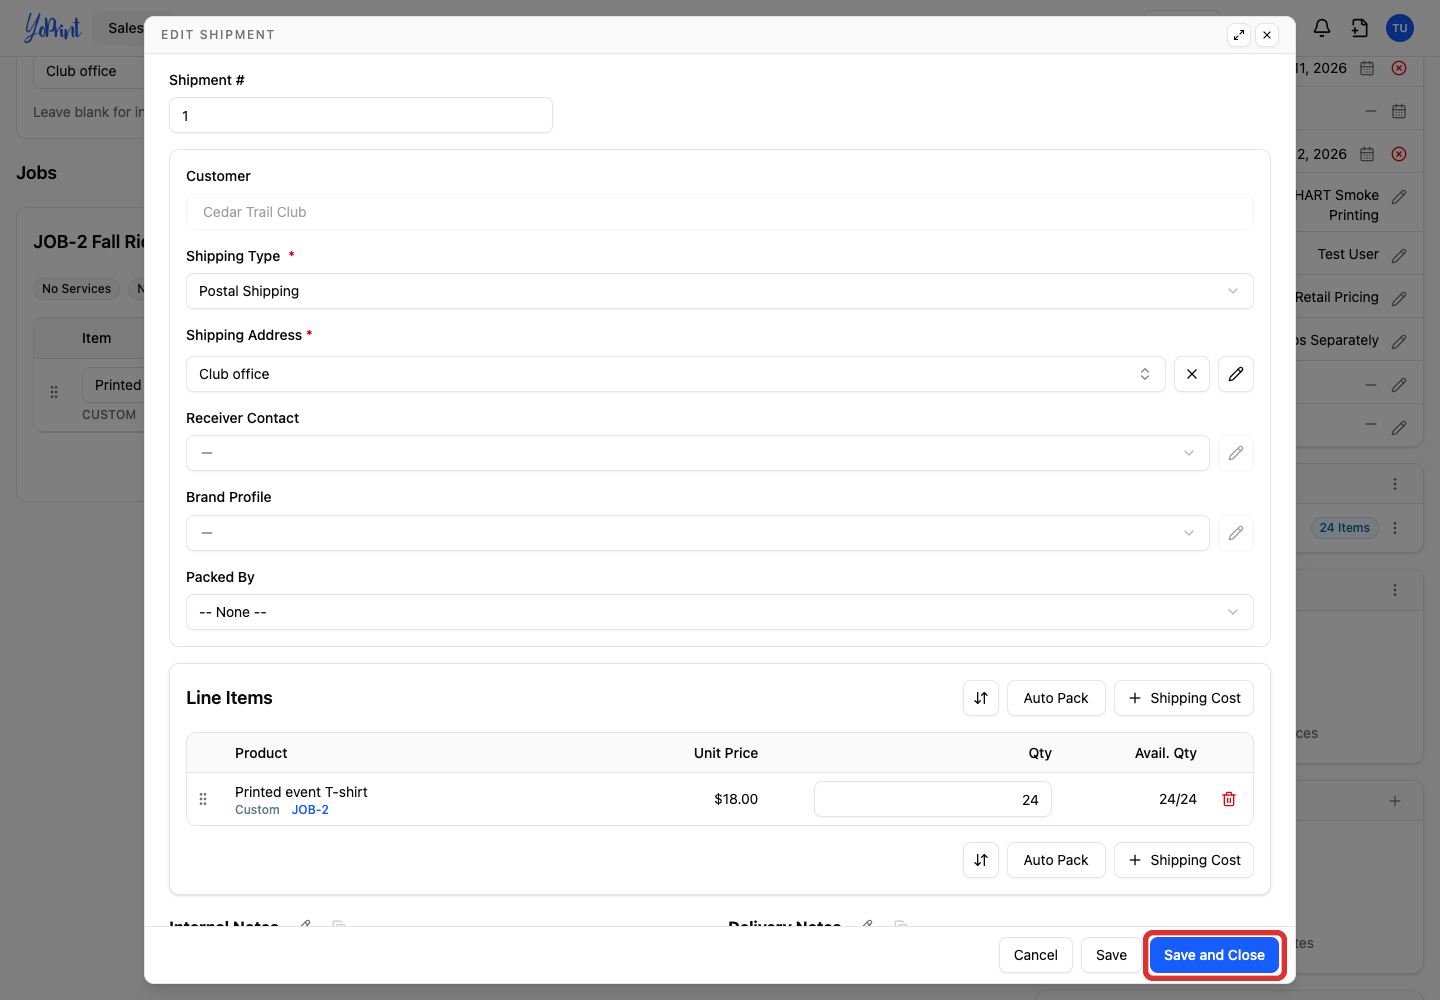Expand the Receiver Contact dropdown
This screenshot has width=1440, height=1000.
(698, 453)
